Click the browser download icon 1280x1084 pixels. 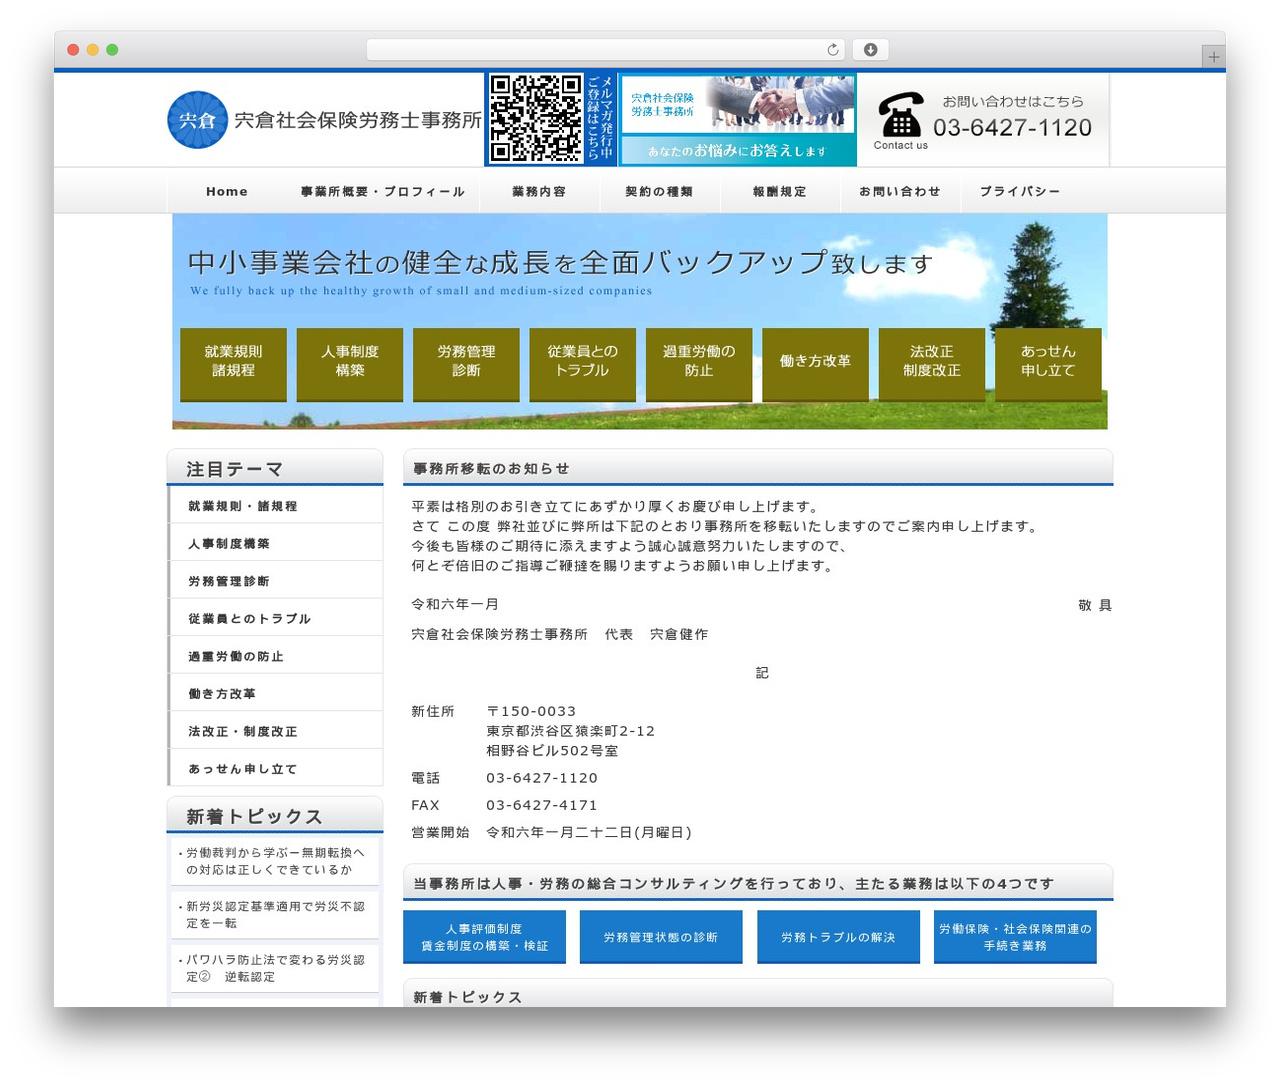pyautogui.click(x=870, y=50)
